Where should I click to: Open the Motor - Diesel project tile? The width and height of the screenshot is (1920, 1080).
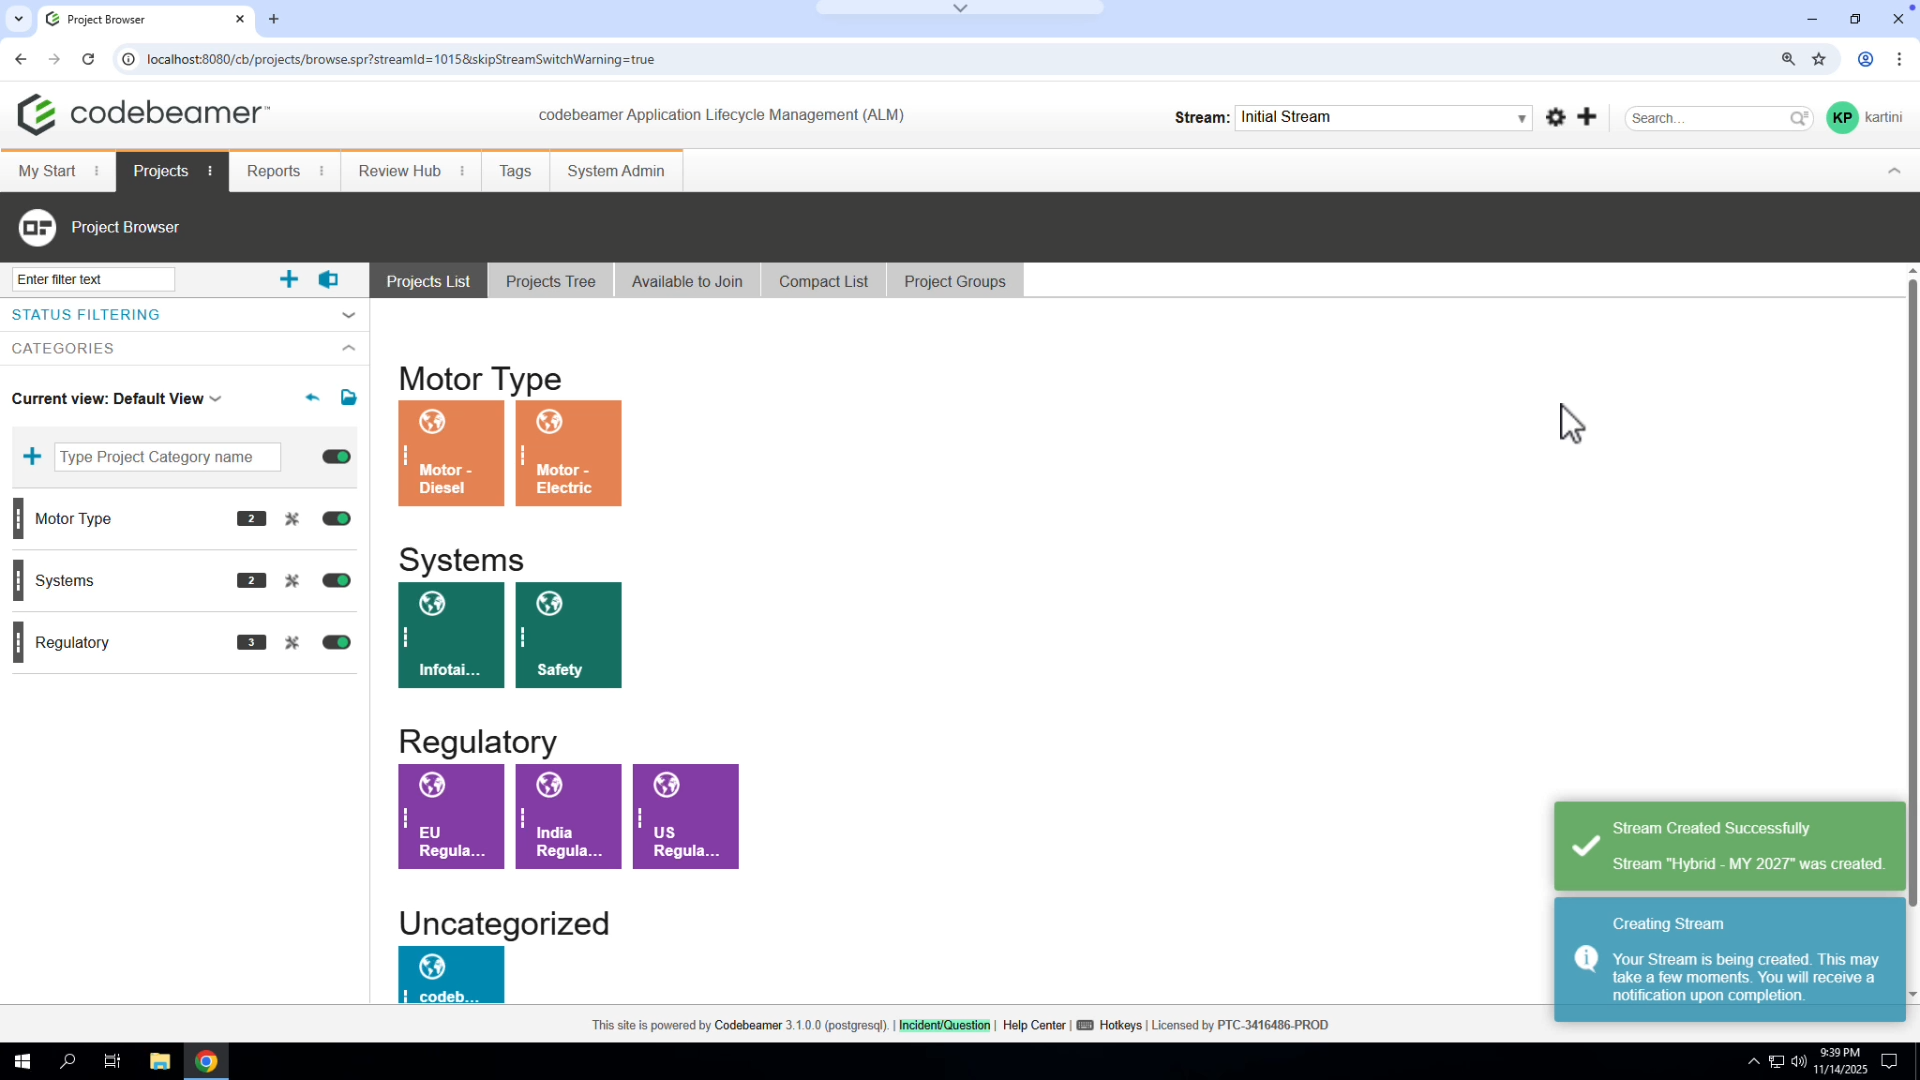click(451, 453)
